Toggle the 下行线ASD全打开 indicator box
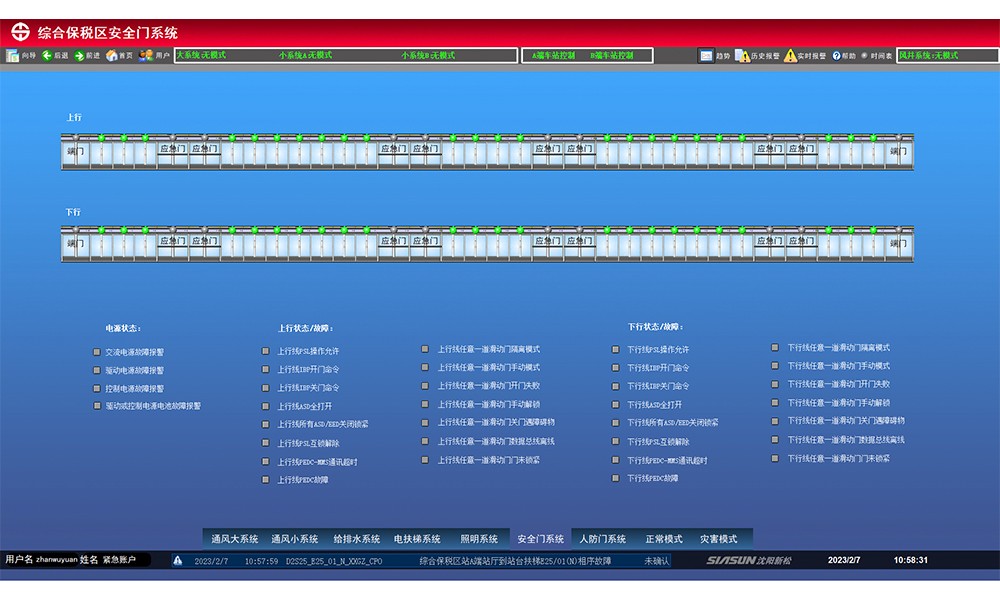The image size is (1000, 600). coord(616,405)
